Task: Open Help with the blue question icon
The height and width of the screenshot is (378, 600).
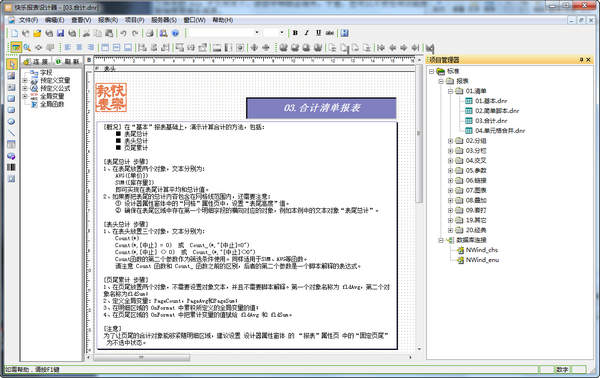Action: [x=175, y=33]
